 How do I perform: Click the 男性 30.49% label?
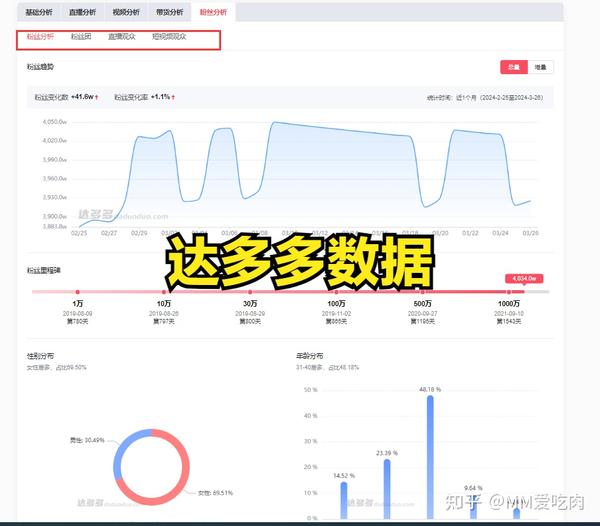tap(87, 440)
